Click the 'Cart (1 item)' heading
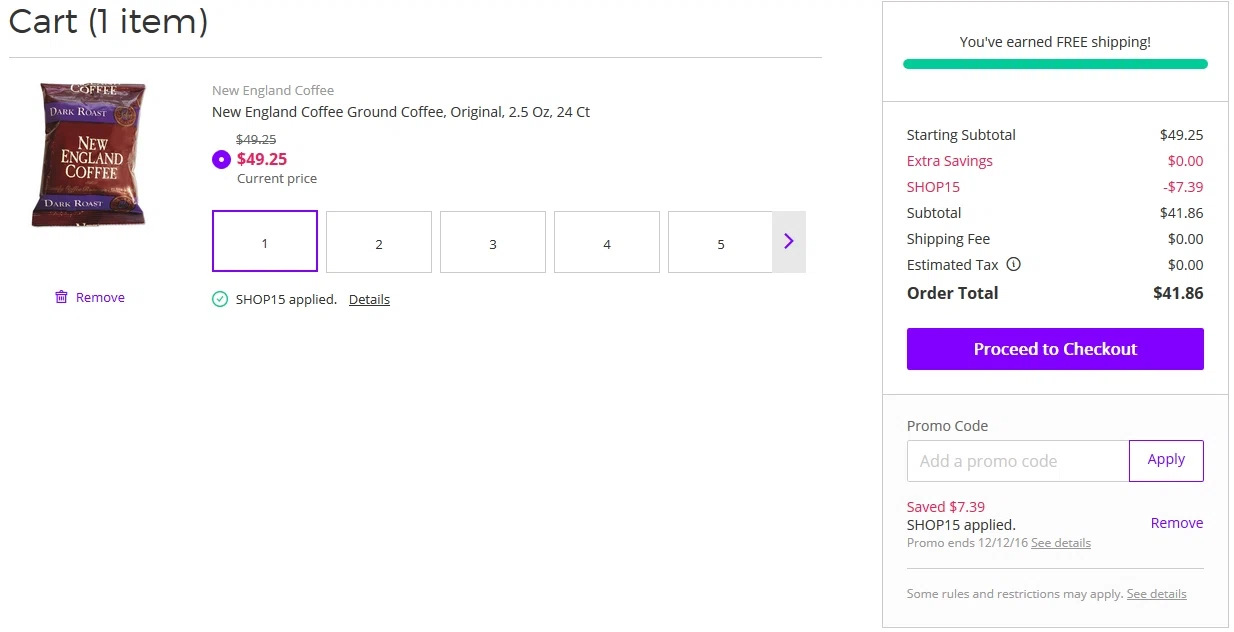 click(x=108, y=22)
